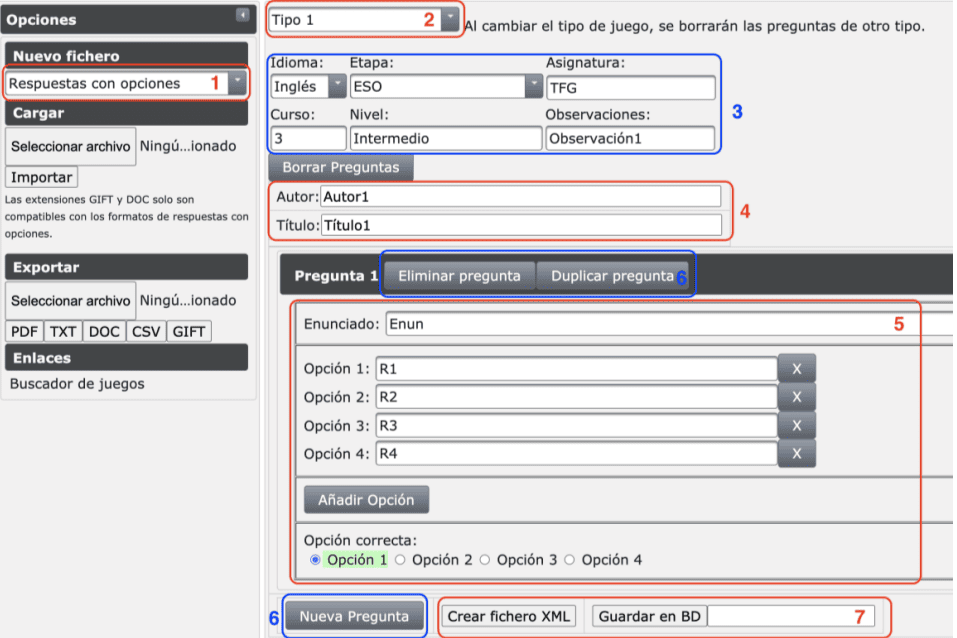Export in GIFT format
957x638 pixels.
189,332
